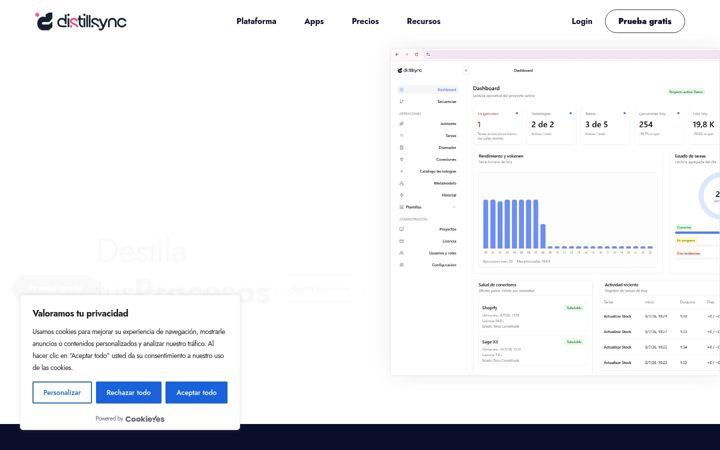The width and height of the screenshot is (720, 450).
Task: Click the Sage X3 connector entry
Action: point(532,351)
